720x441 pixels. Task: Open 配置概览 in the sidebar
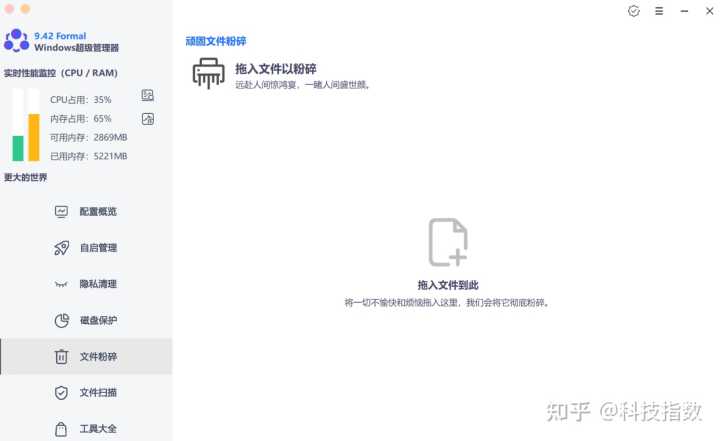click(x=86, y=211)
